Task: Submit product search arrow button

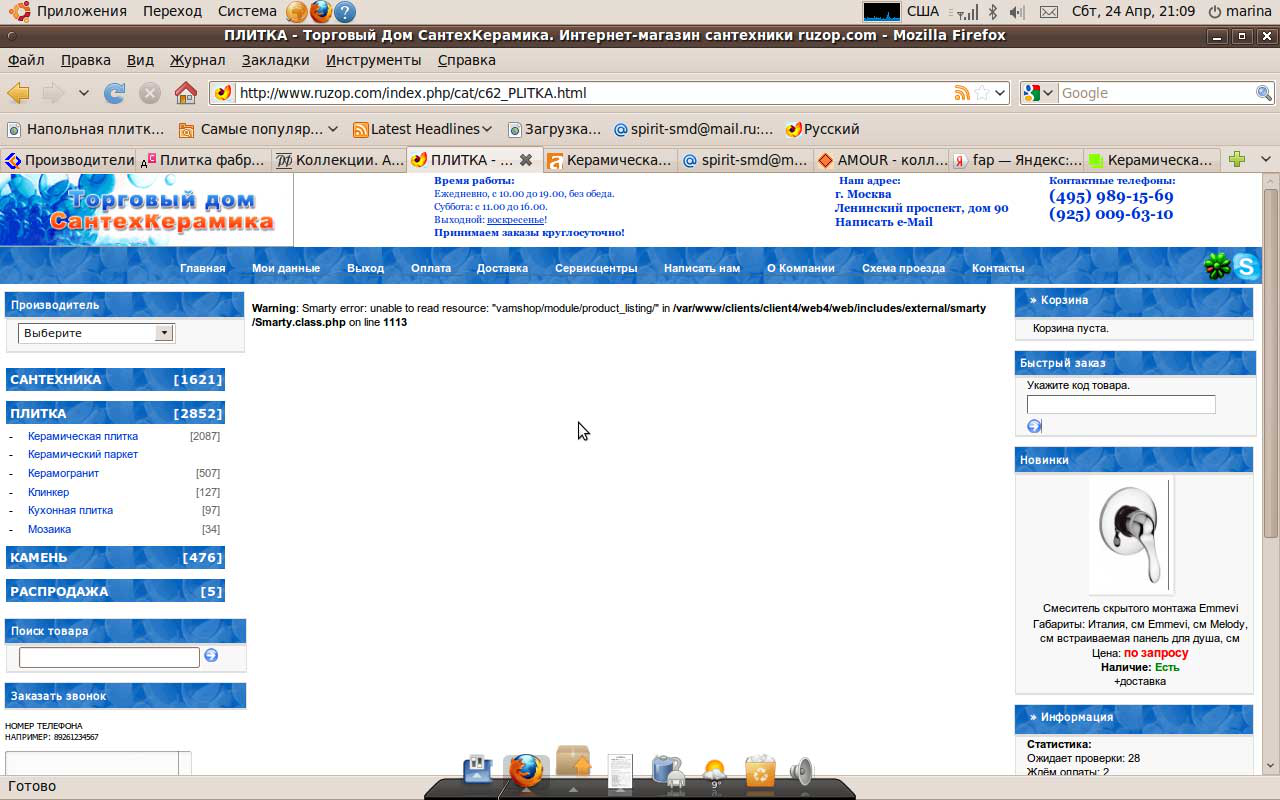Action: point(211,656)
